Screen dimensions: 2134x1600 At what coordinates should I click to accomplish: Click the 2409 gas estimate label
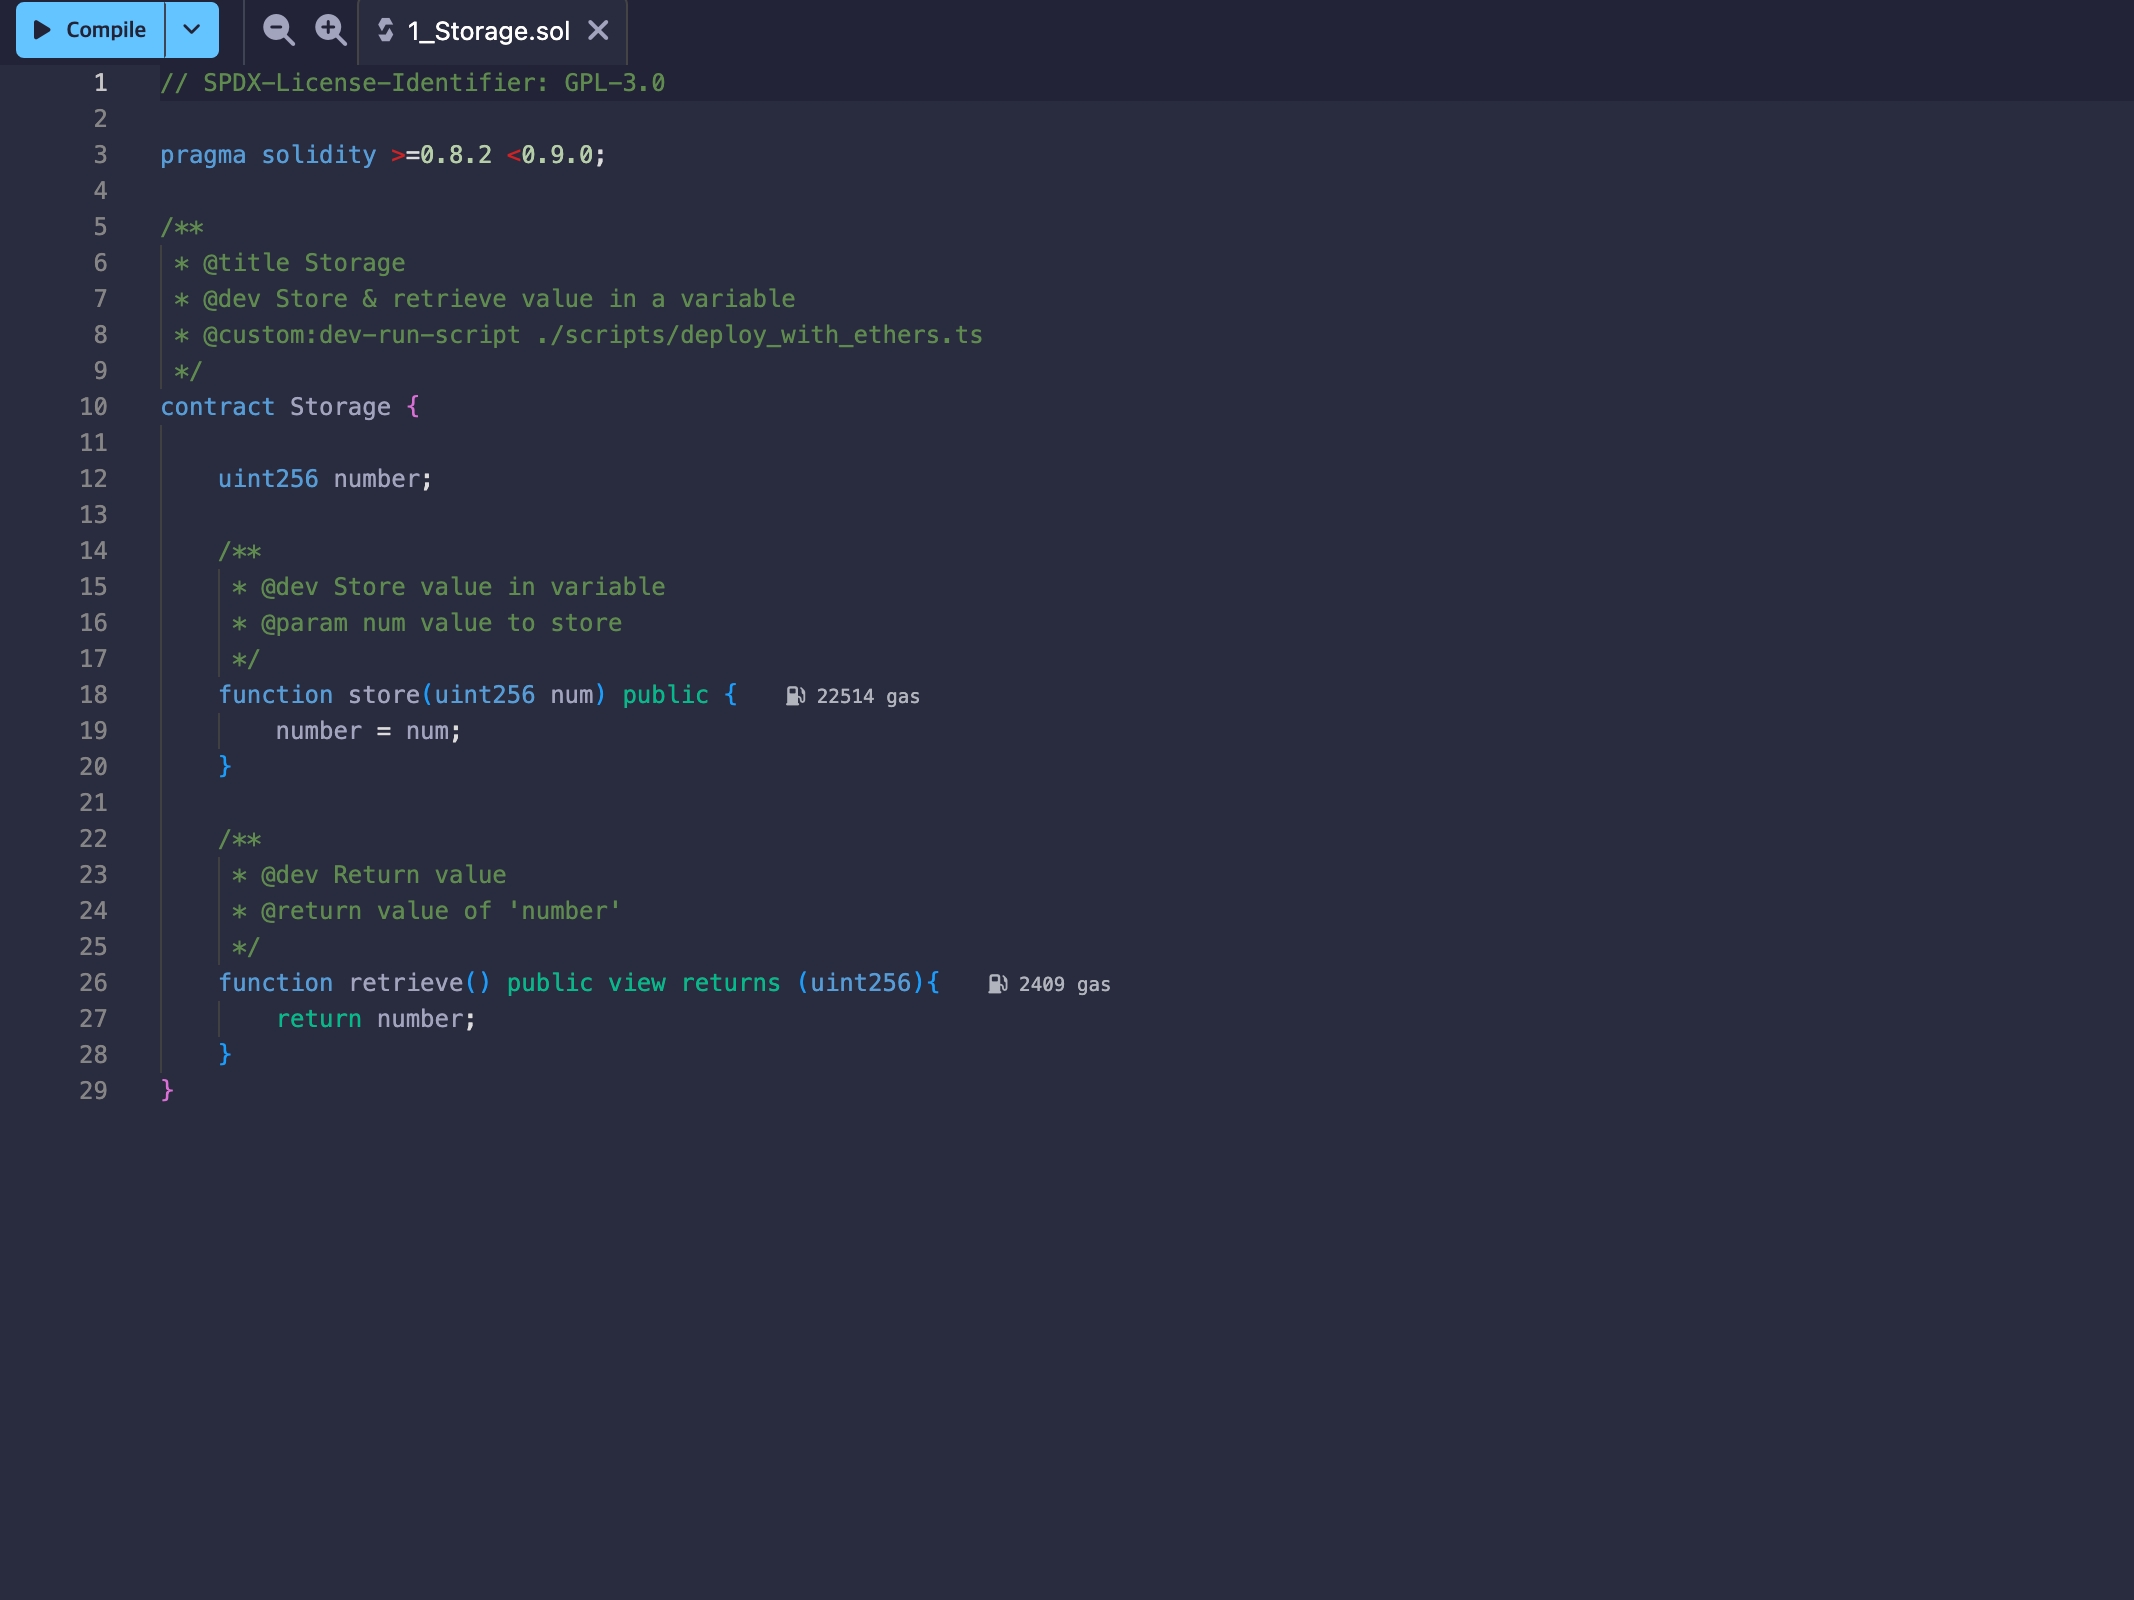pos(1064,984)
